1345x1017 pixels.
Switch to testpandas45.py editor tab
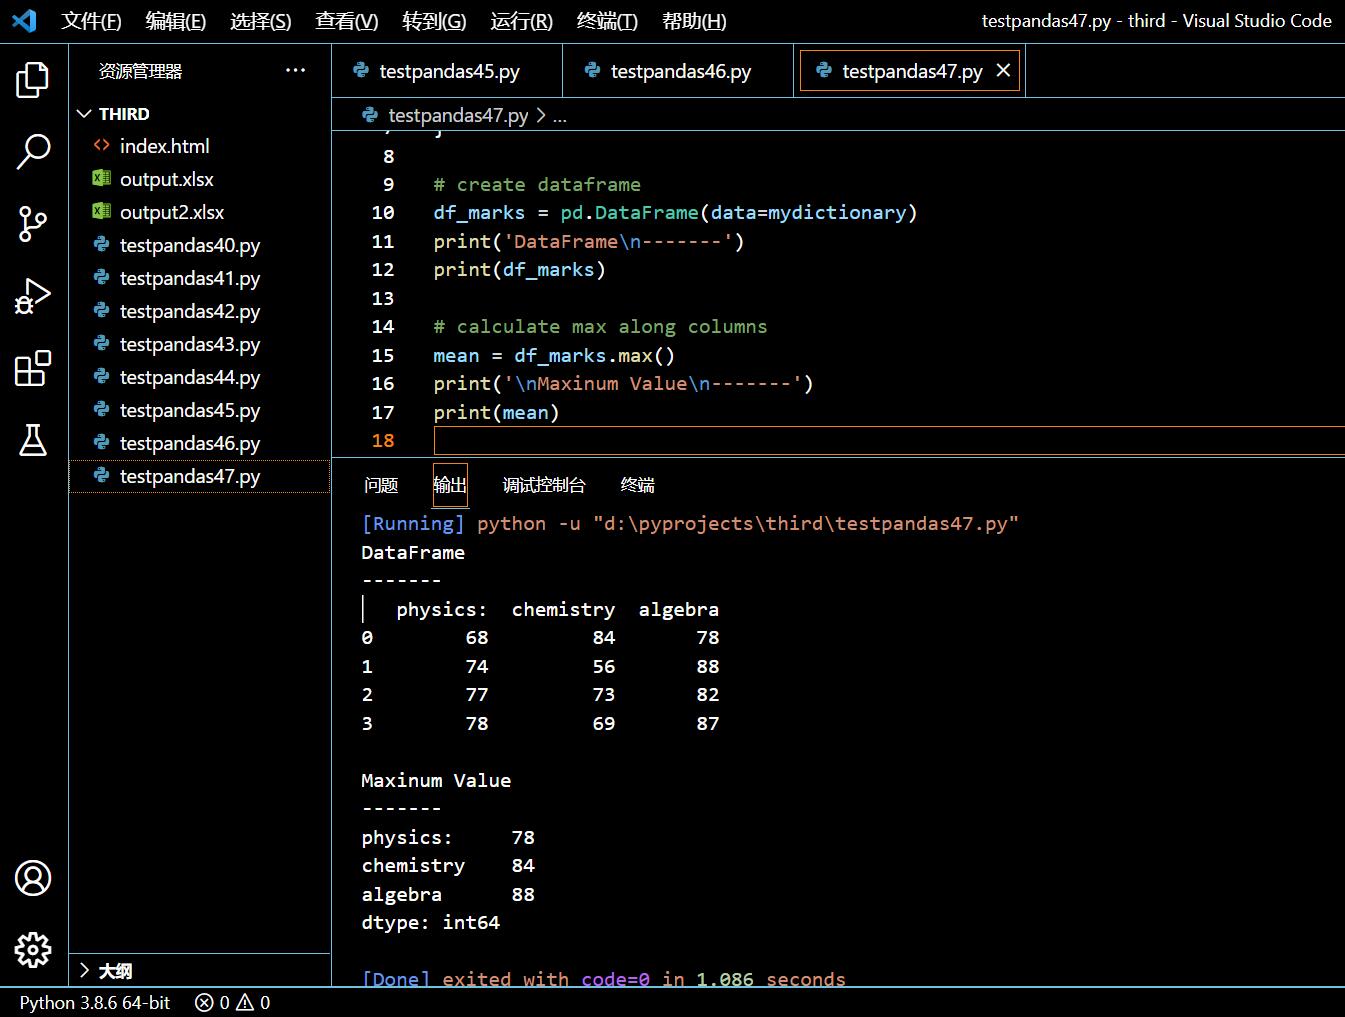coord(447,70)
